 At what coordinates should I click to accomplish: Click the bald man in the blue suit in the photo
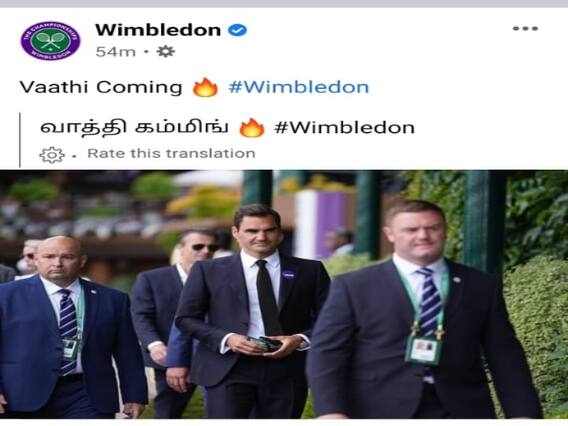pyautogui.click(x=69, y=326)
